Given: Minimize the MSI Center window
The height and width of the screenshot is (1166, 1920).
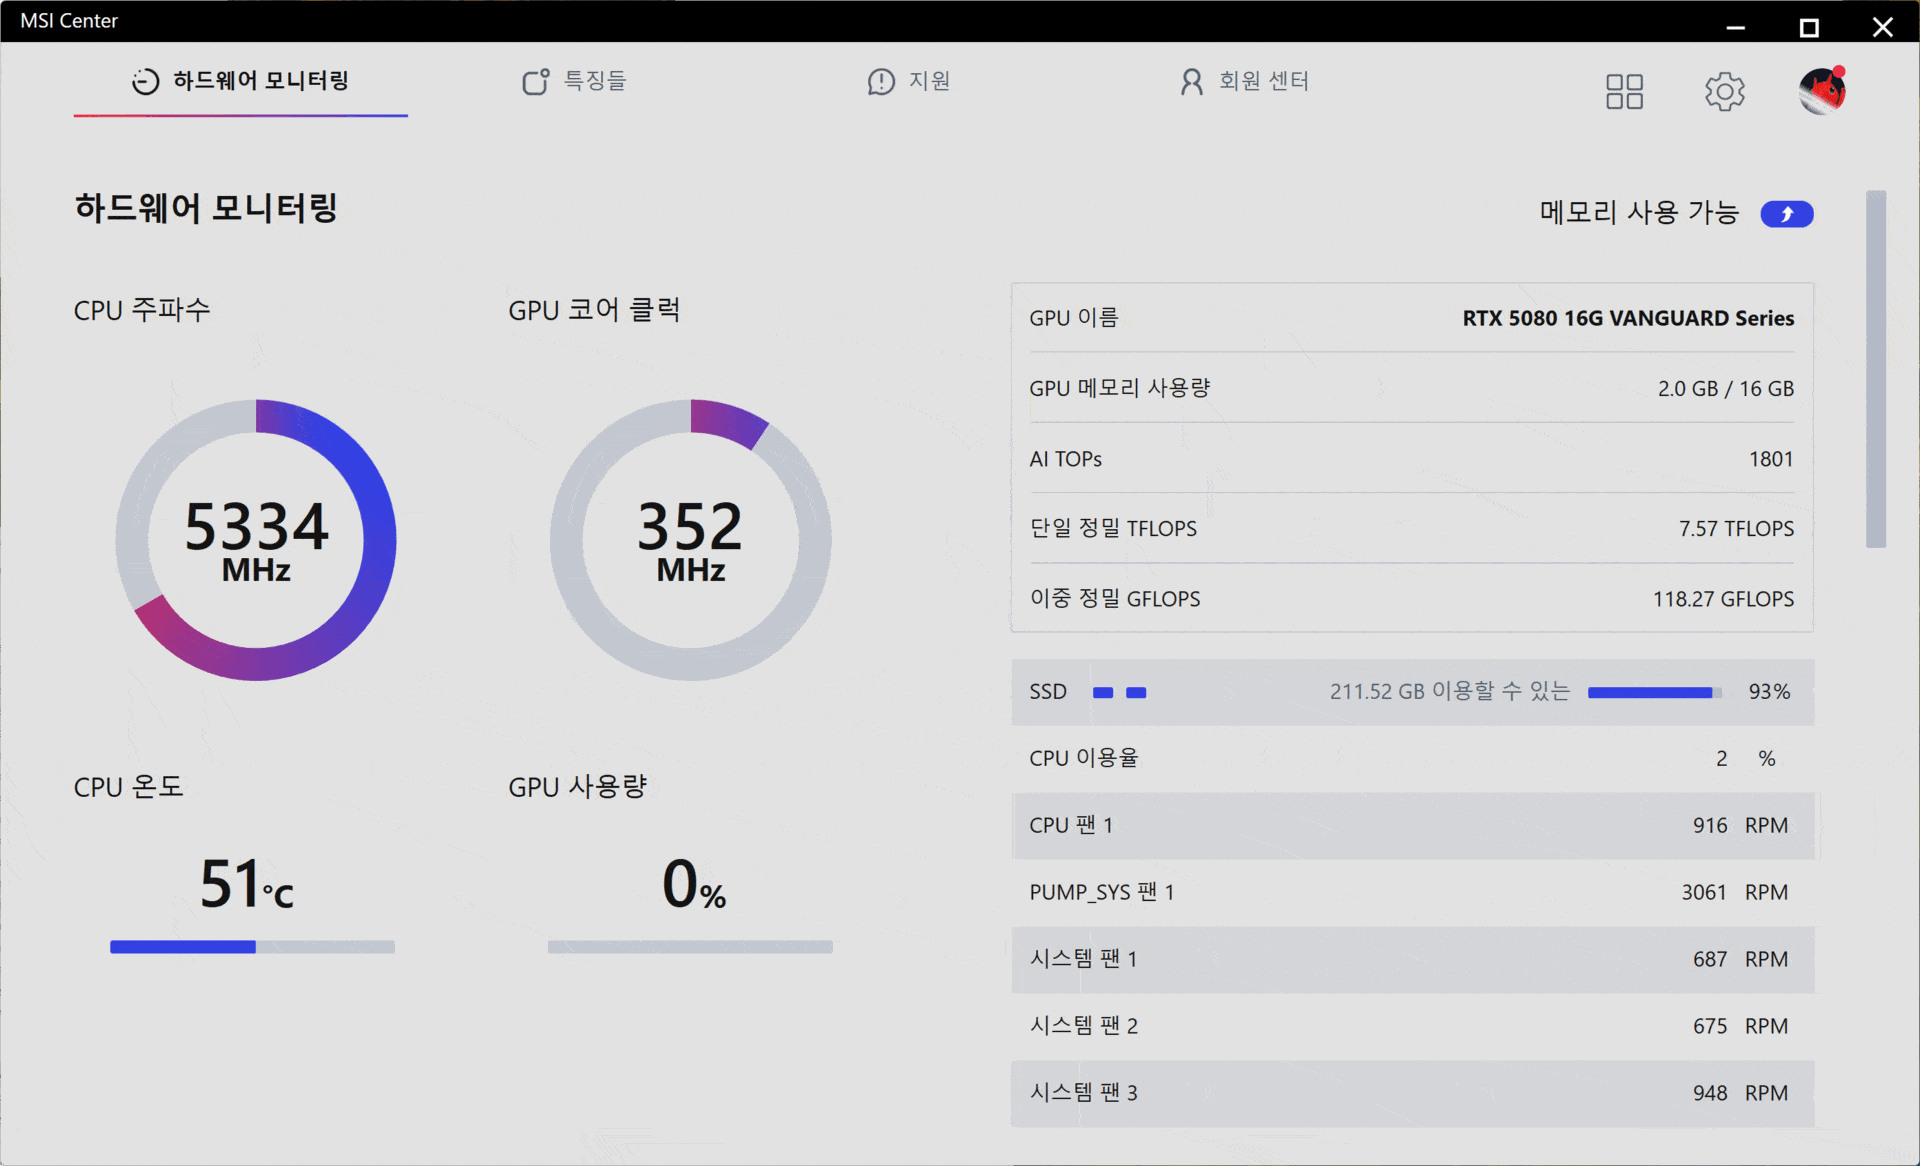Looking at the screenshot, I should (1736, 27).
